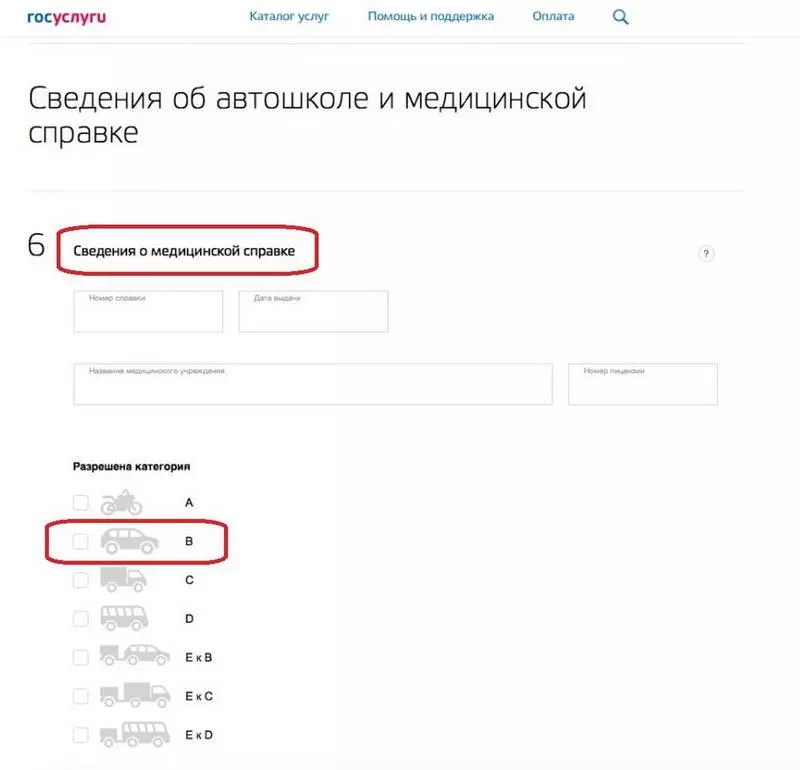Click the help question mark icon
Image resolution: width=800 pixels, height=770 pixels.
coord(706,254)
